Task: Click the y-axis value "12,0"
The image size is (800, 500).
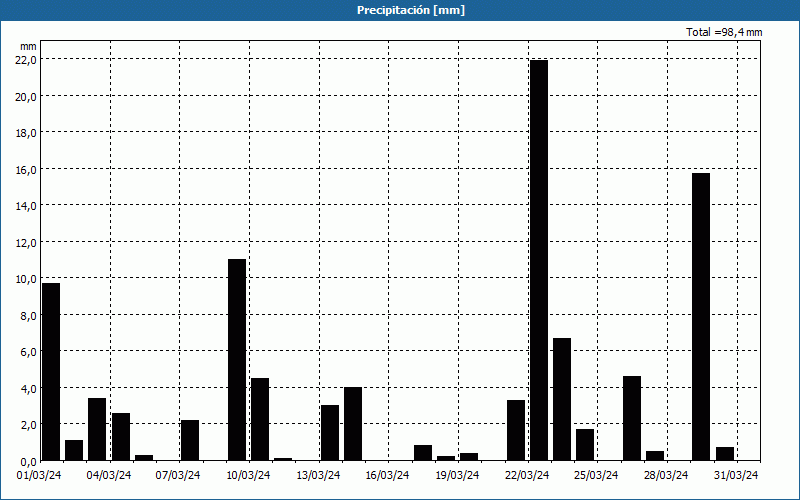Action: (27, 242)
